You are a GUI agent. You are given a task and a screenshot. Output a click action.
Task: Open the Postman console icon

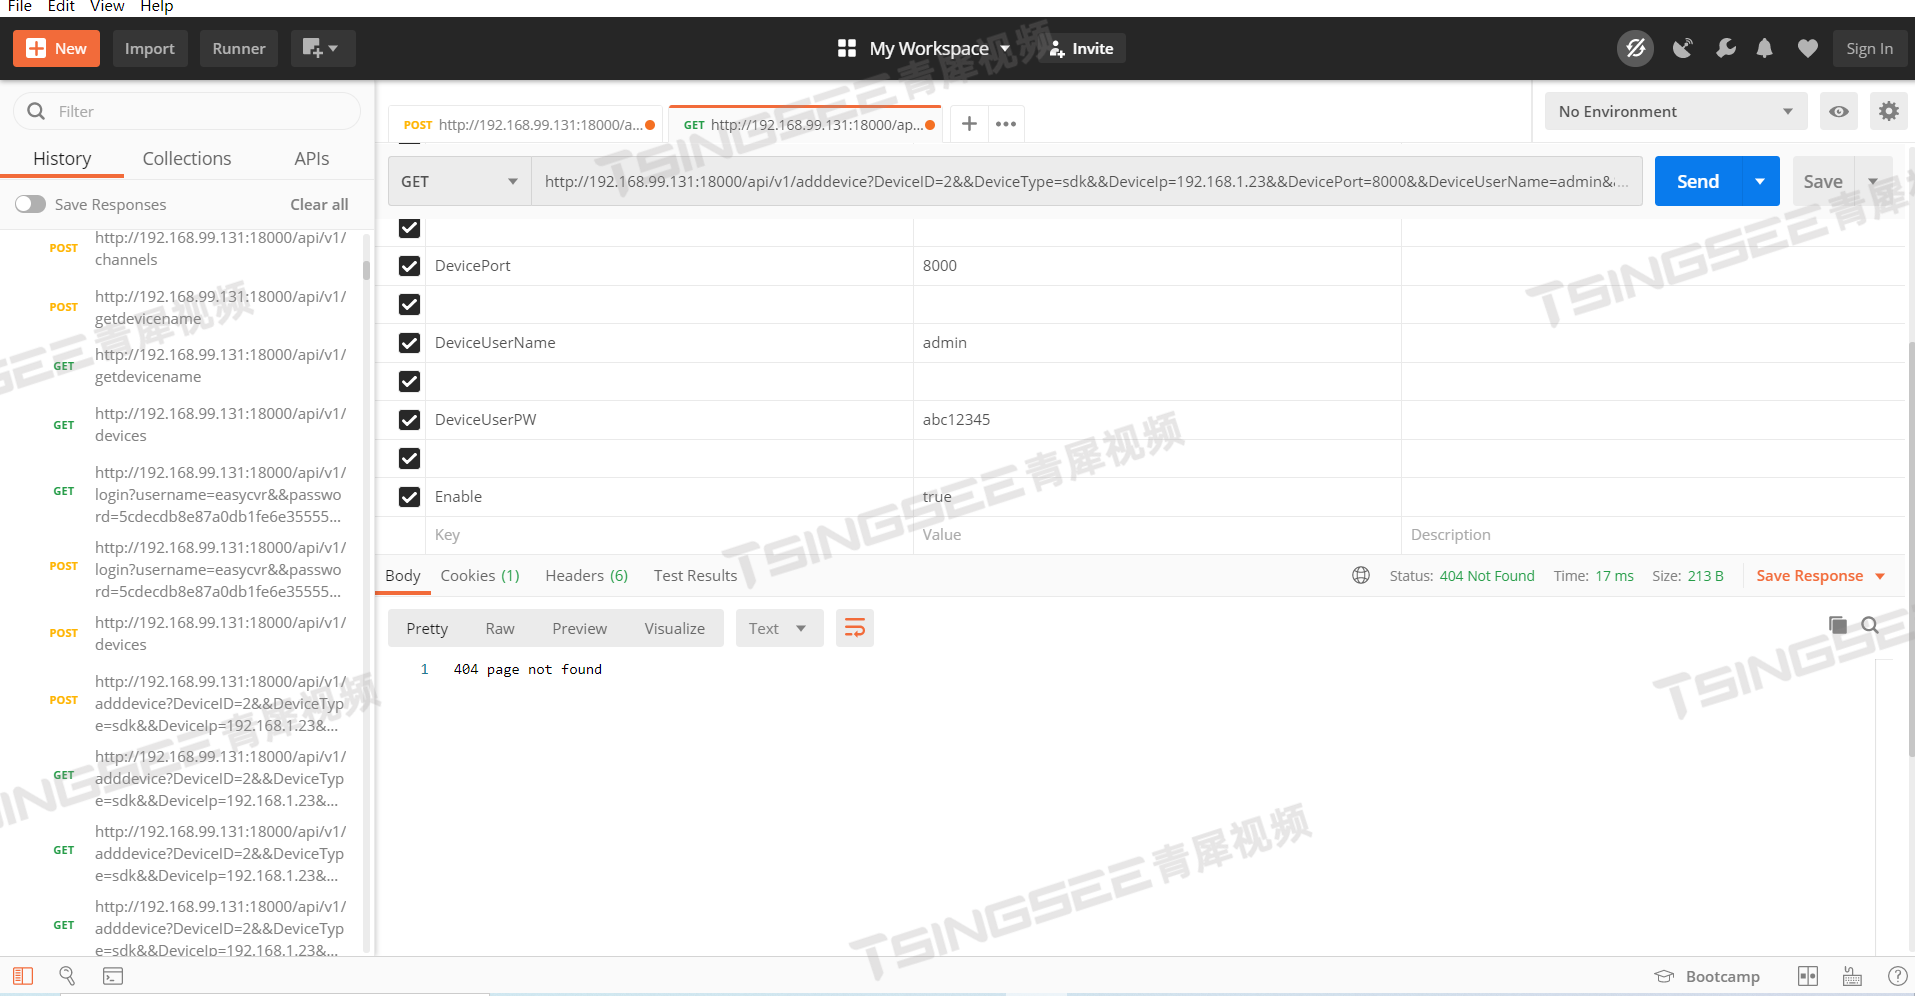[113, 976]
